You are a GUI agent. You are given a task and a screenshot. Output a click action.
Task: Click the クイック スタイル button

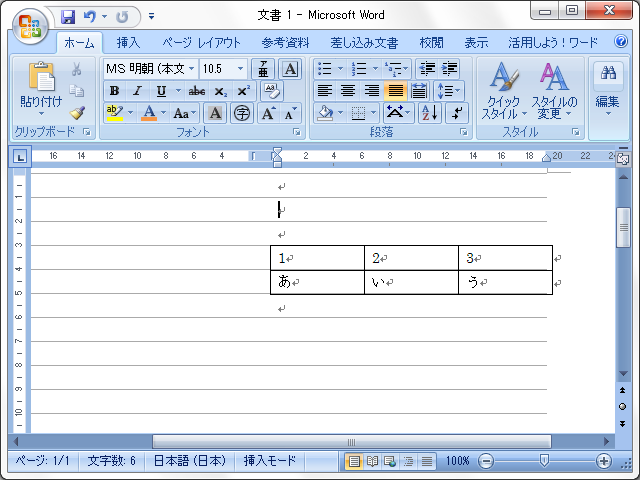(x=502, y=91)
